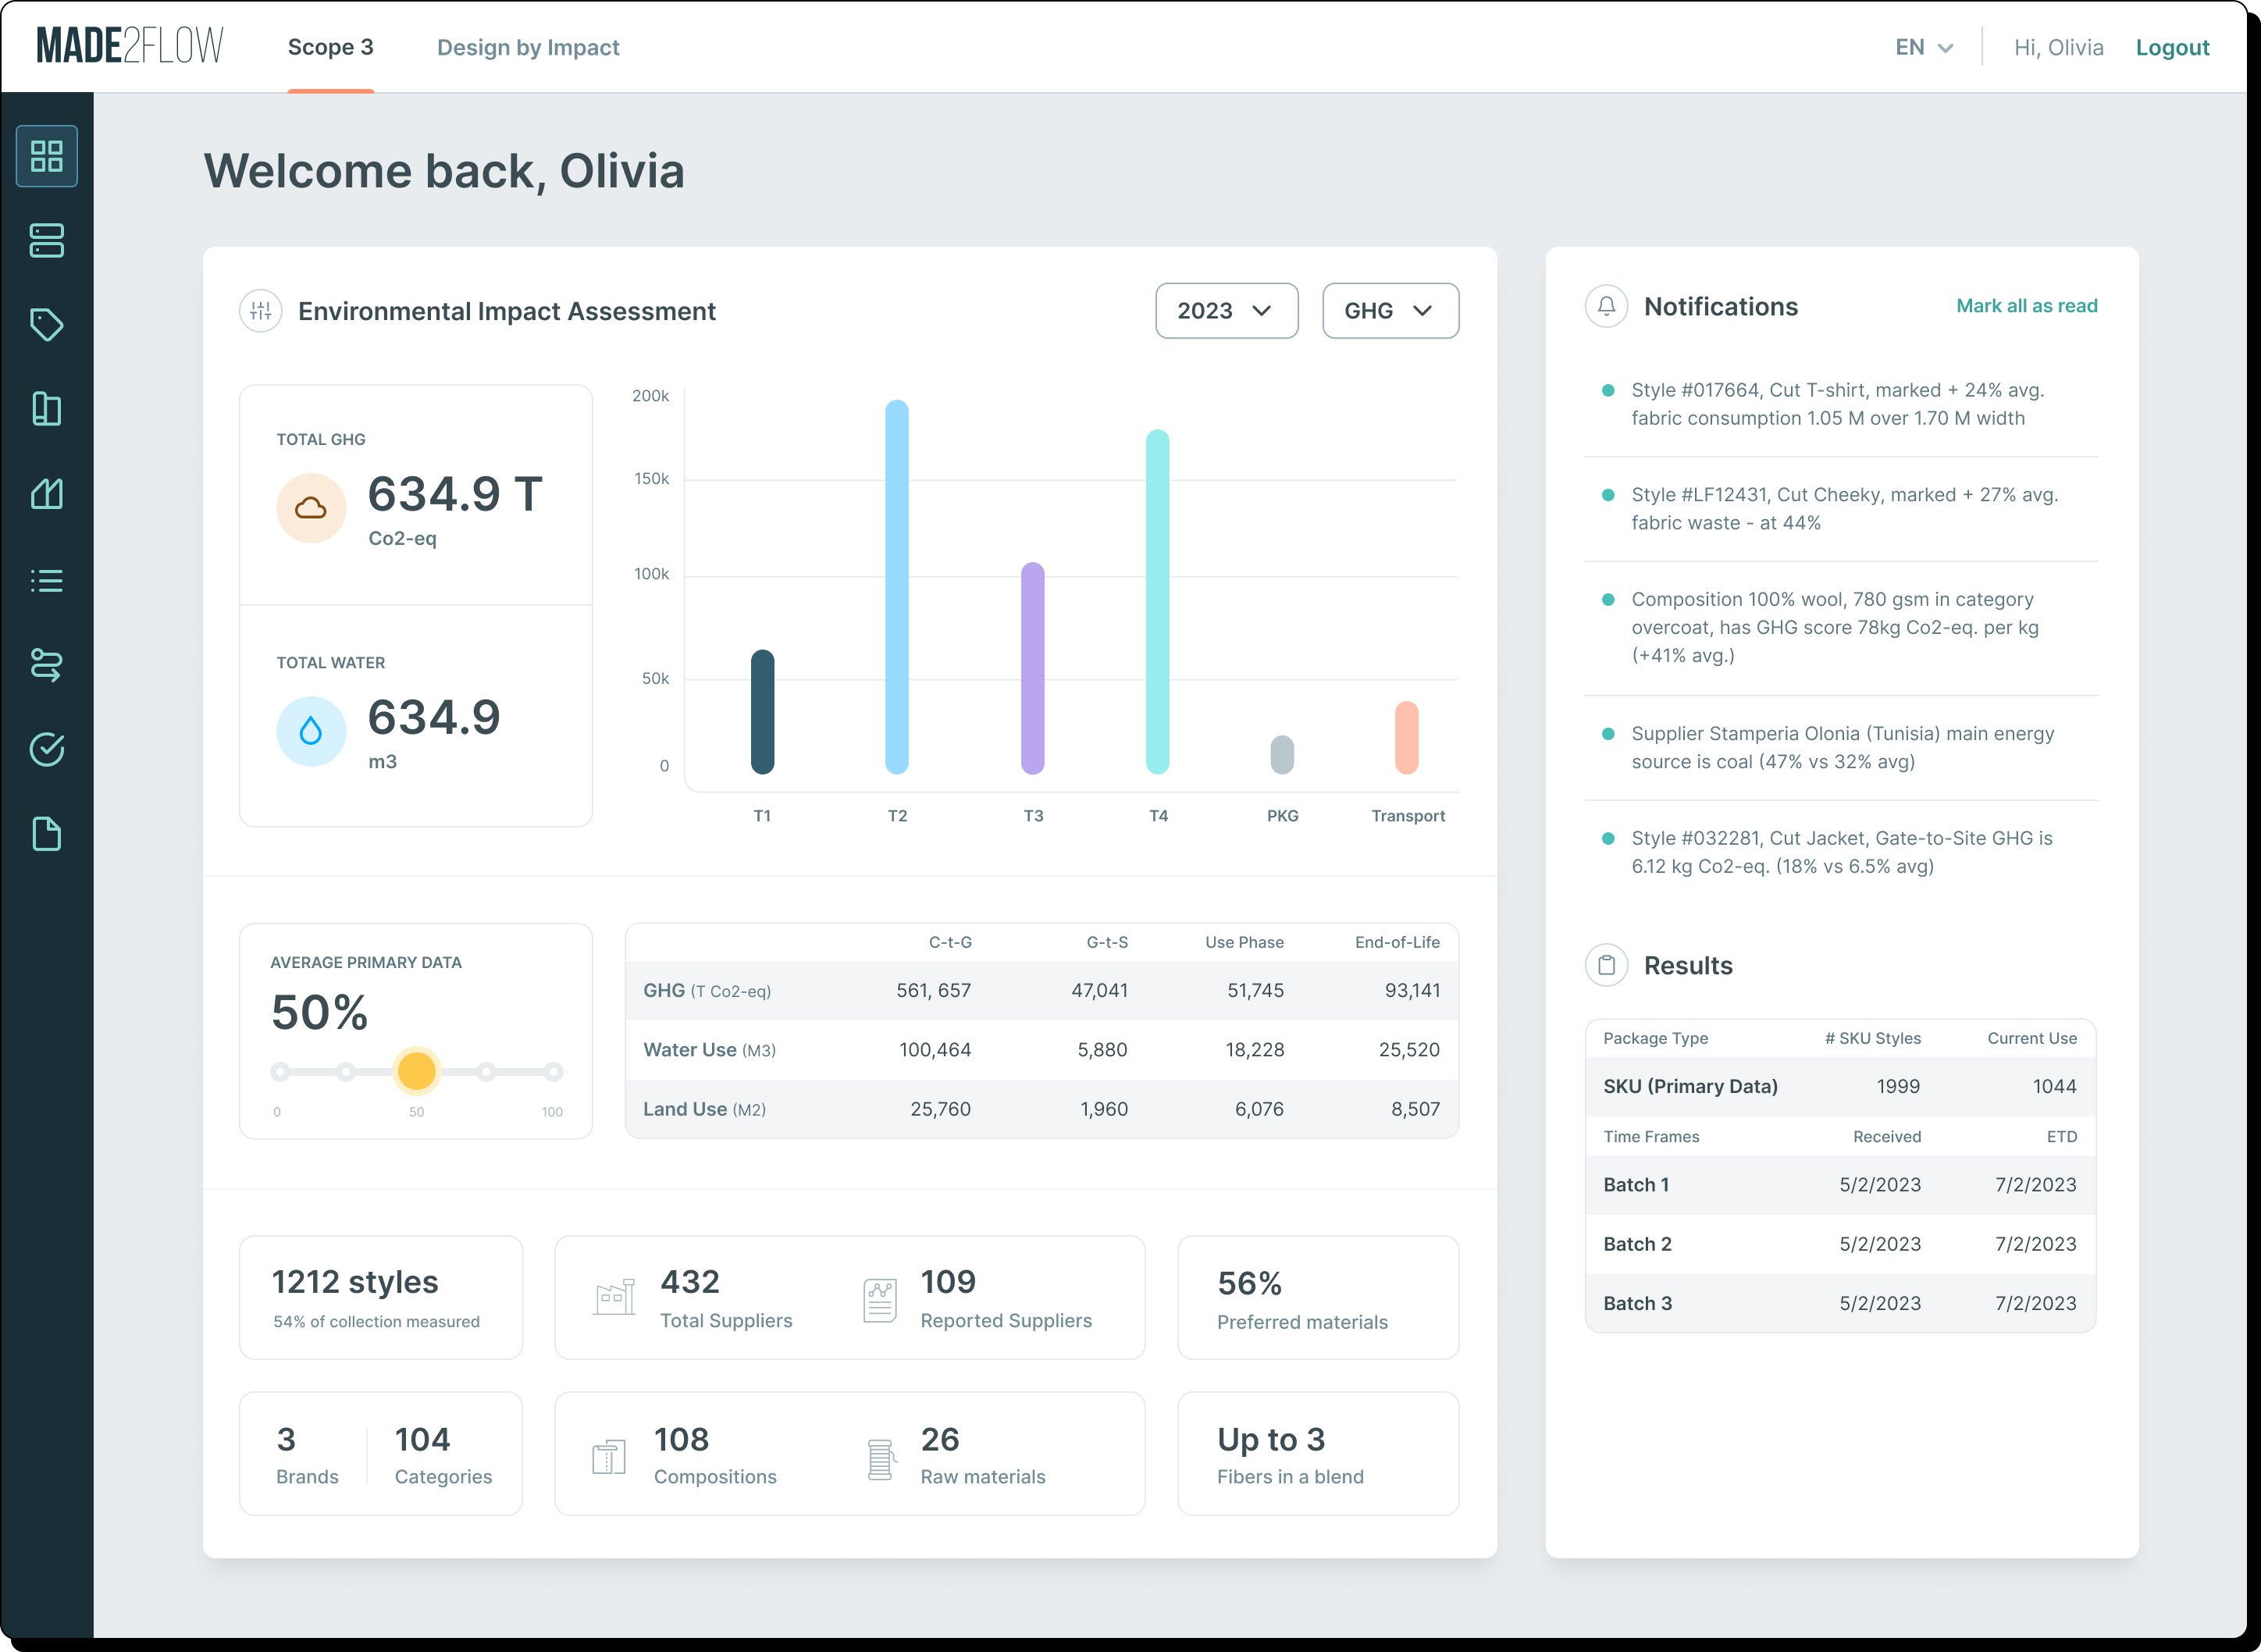The width and height of the screenshot is (2261, 1652).
Task: Click the bar chart sidebar icon
Action: pos(46,494)
